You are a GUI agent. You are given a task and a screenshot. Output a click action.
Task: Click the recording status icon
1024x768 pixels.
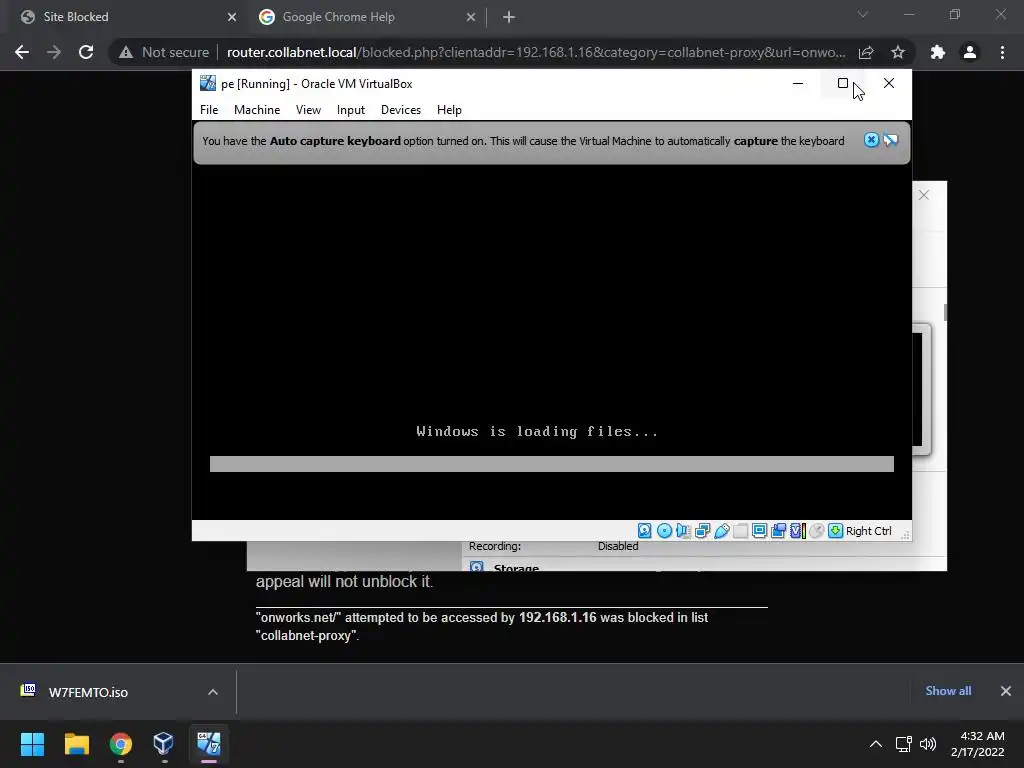[x=778, y=531]
